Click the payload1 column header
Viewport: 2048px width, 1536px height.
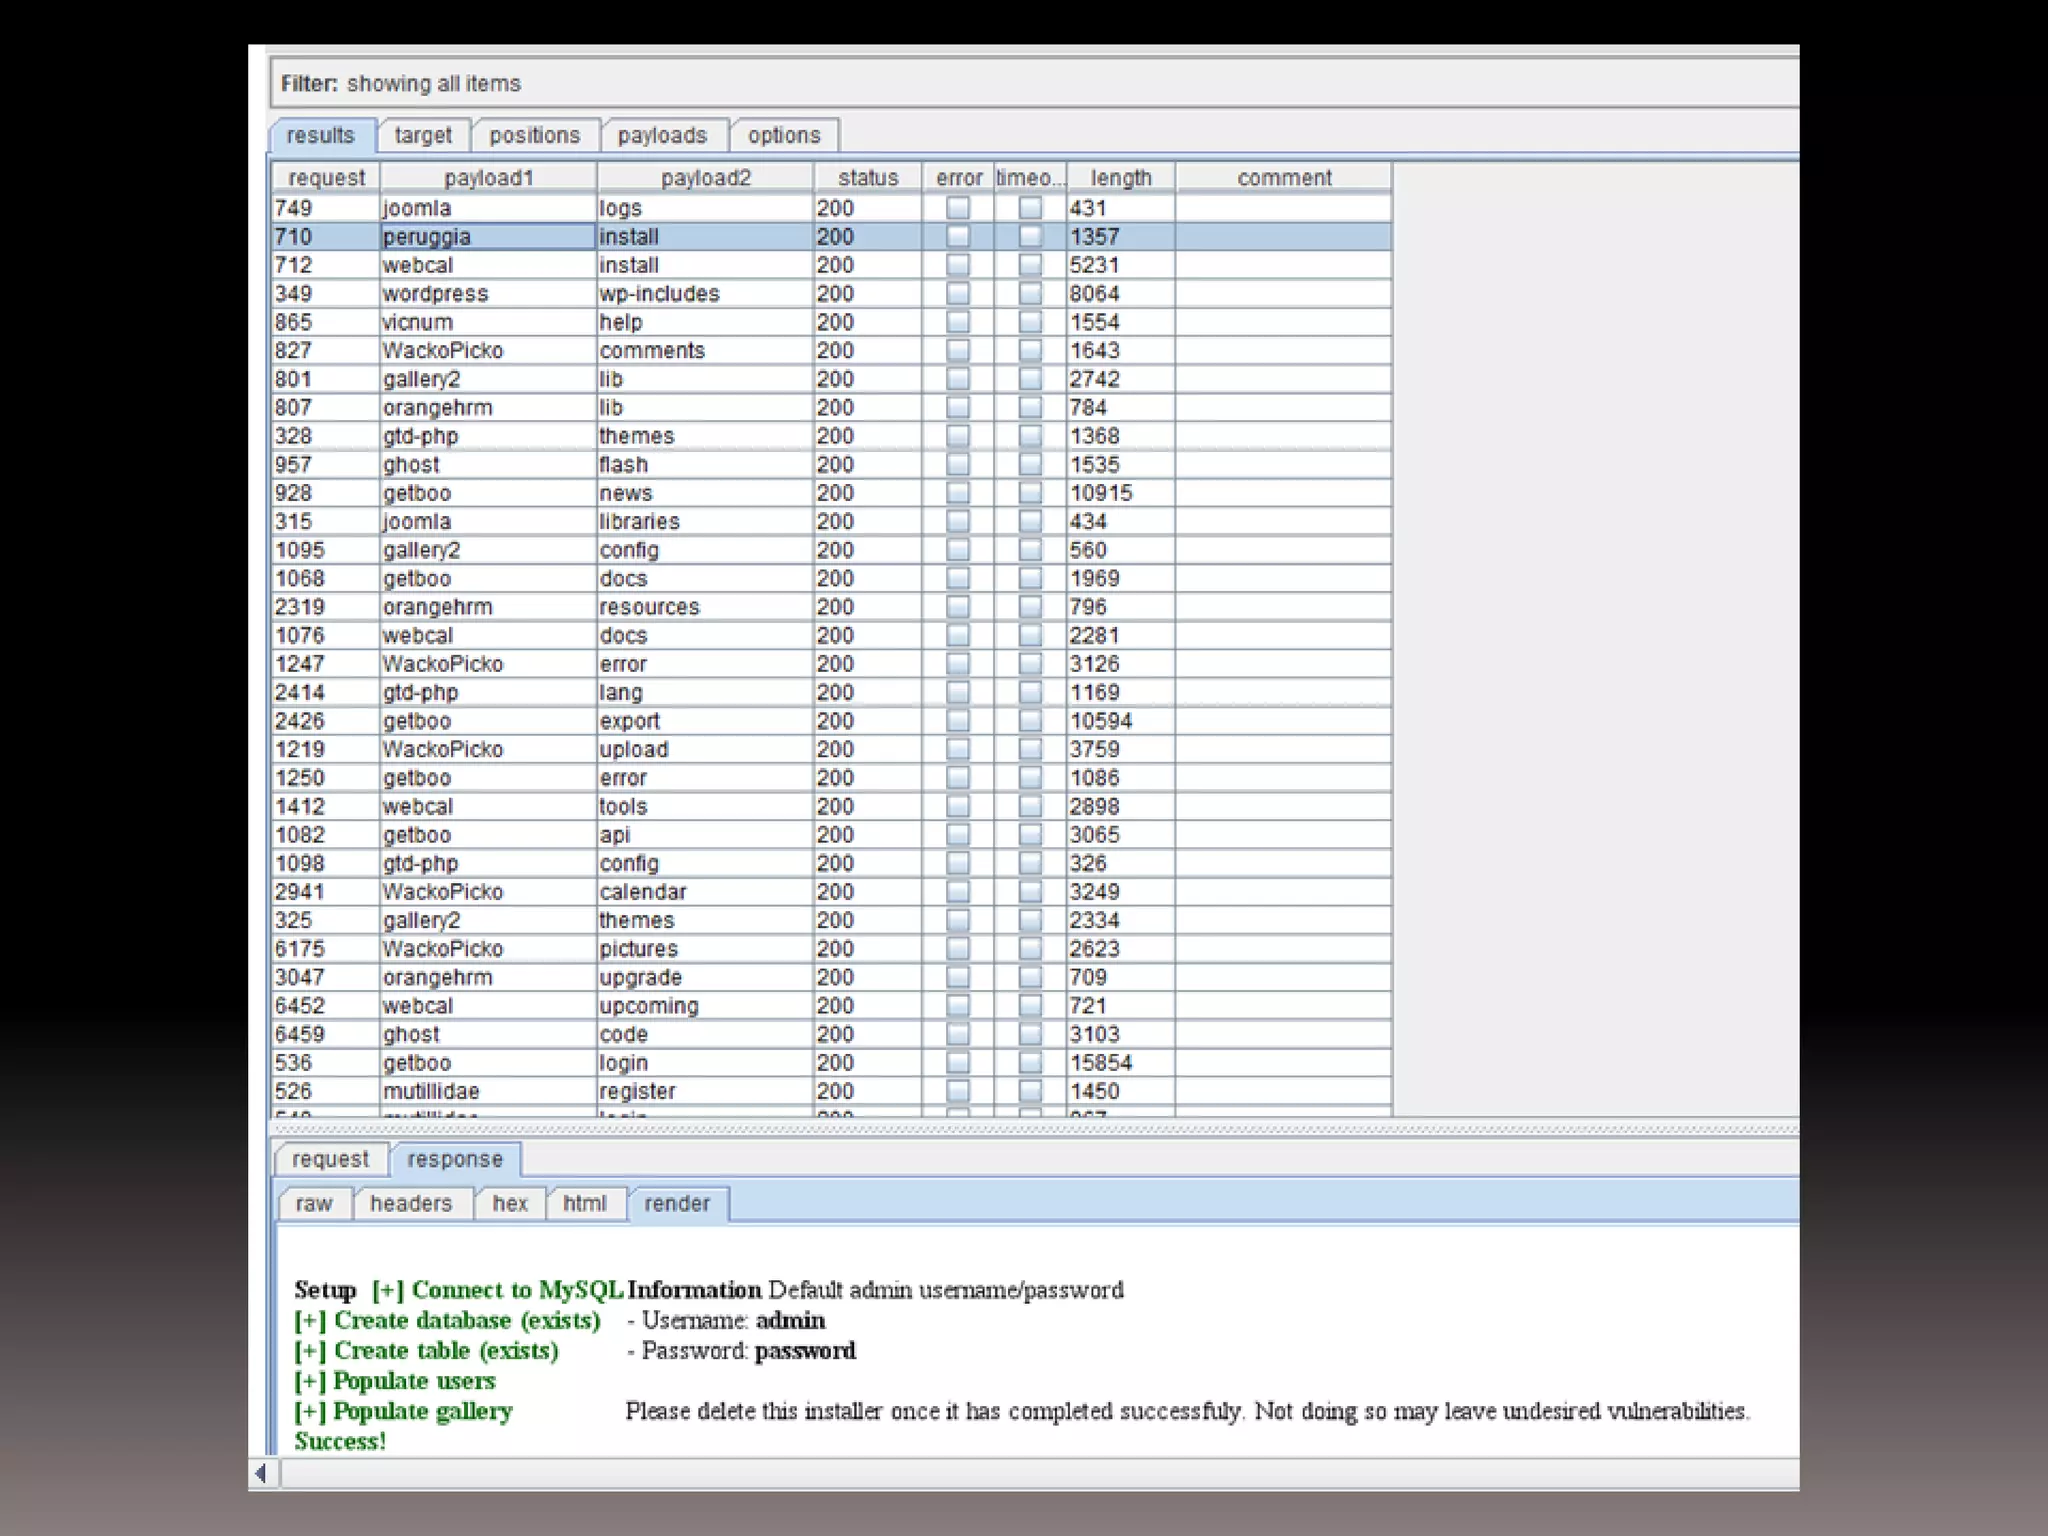point(488,178)
